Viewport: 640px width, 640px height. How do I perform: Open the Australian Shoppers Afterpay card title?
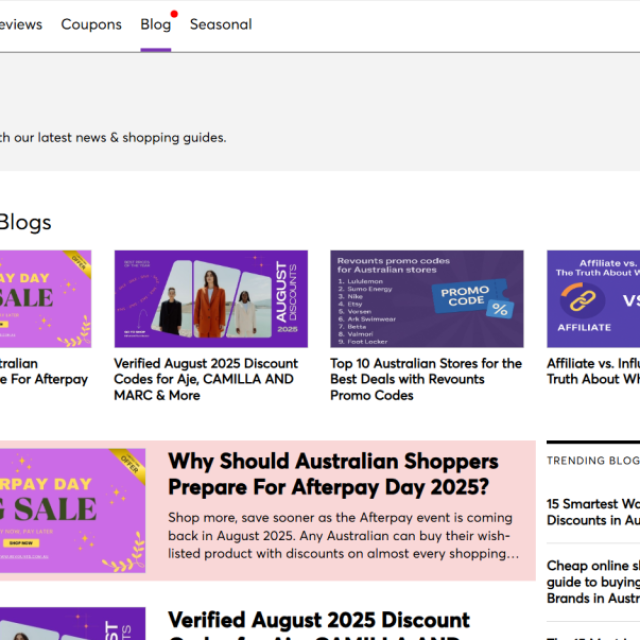[44, 371]
